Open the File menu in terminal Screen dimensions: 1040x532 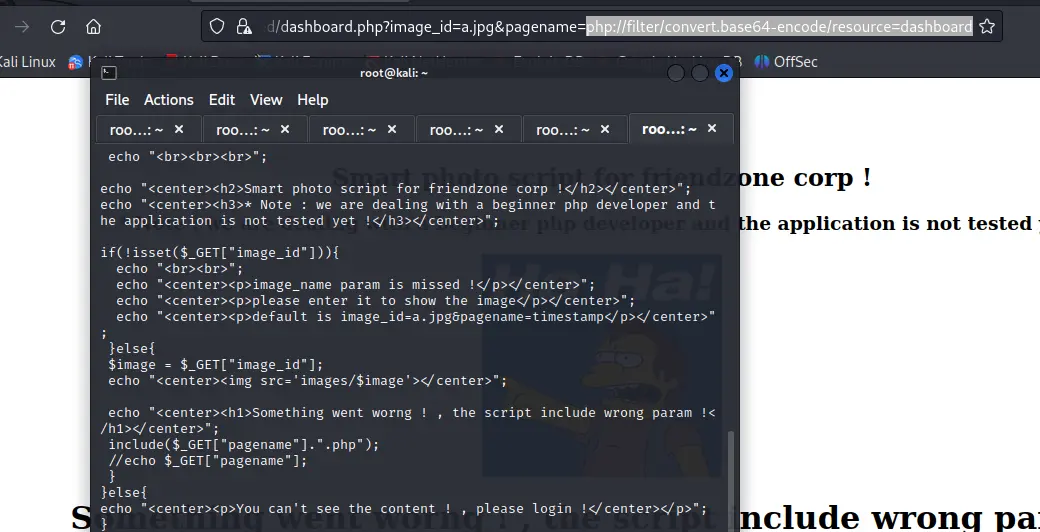(x=117, y=100)
